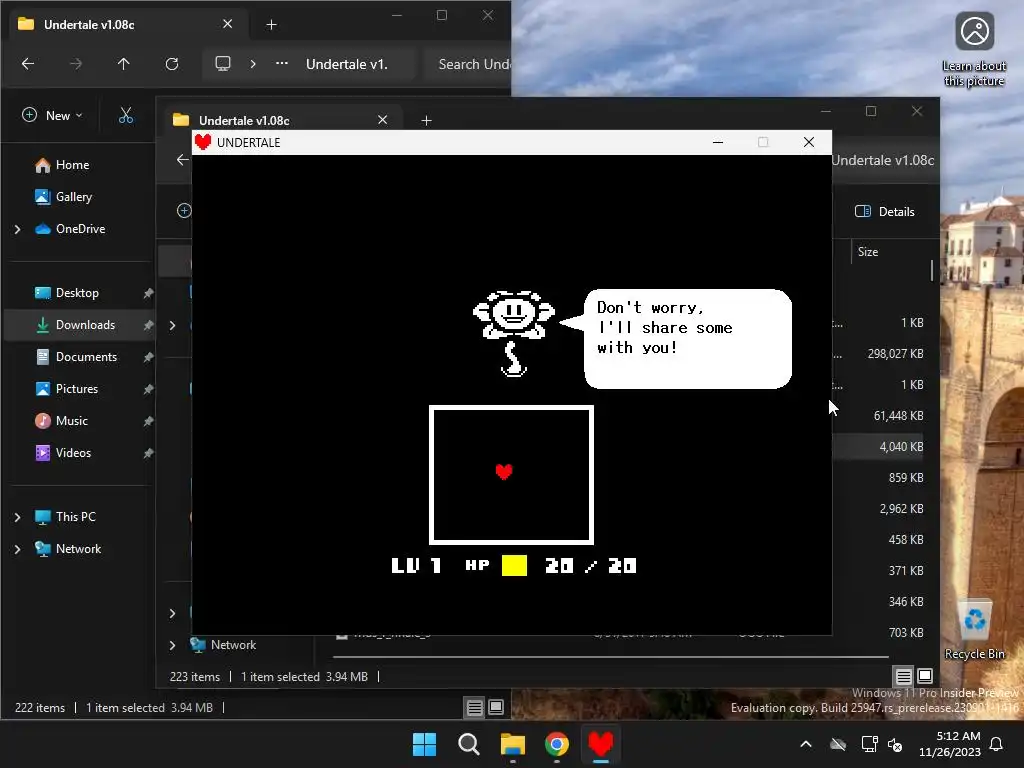The width and height of the screenshot is (1024, 768).
Task: Click the three-dots breadcrumb overflow button
Action: (281, 63)
